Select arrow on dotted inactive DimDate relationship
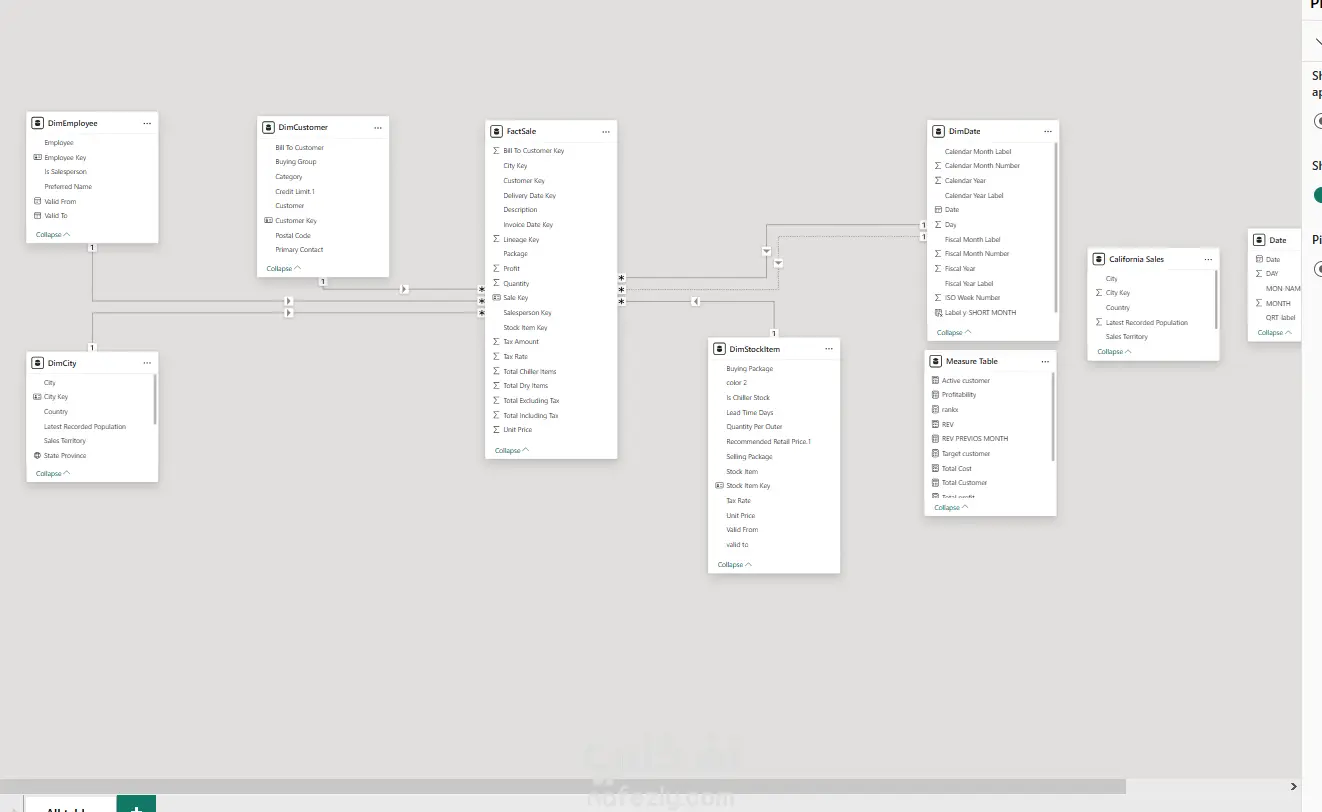The width and height of the screenshot is (1322, 812). (x=778, y=263)
